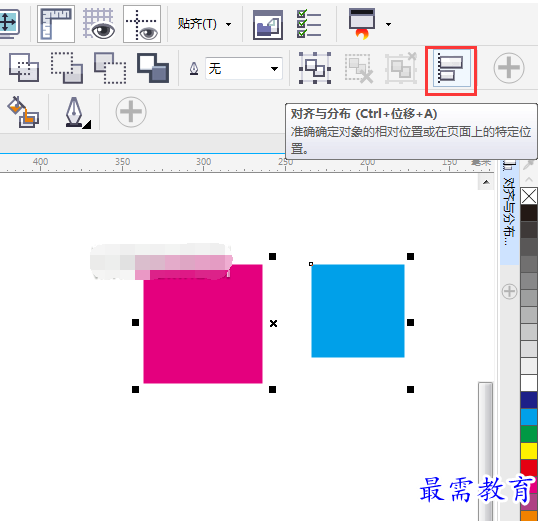Screen dimensions: 541x521
Task: Click the center X marker of the selection
Action: point(273,323)
